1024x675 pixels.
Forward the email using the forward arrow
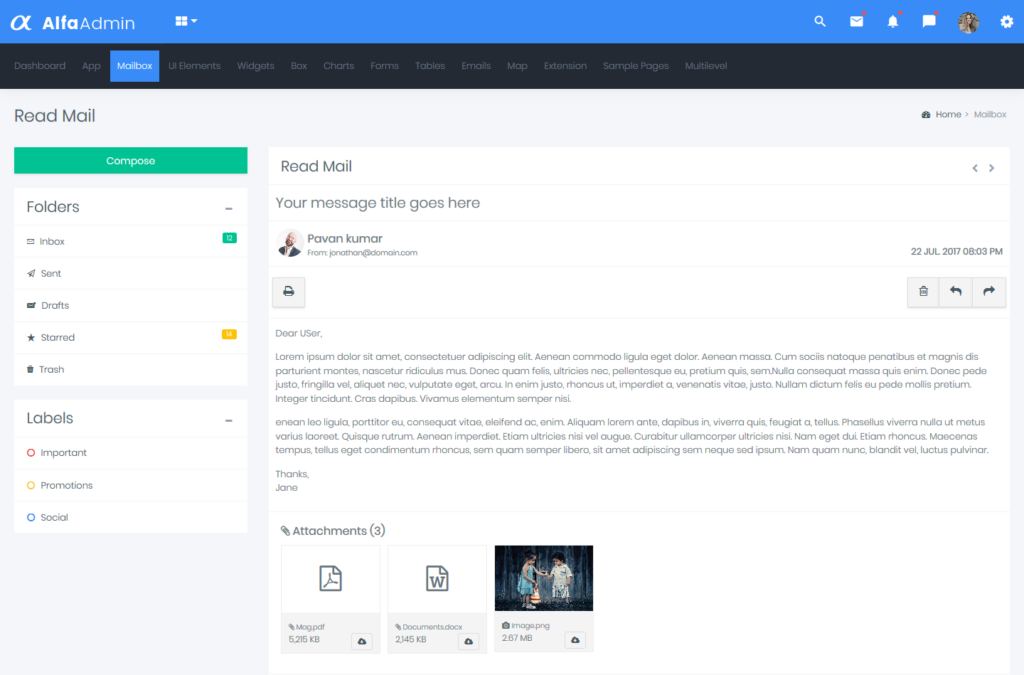(988, 291)
